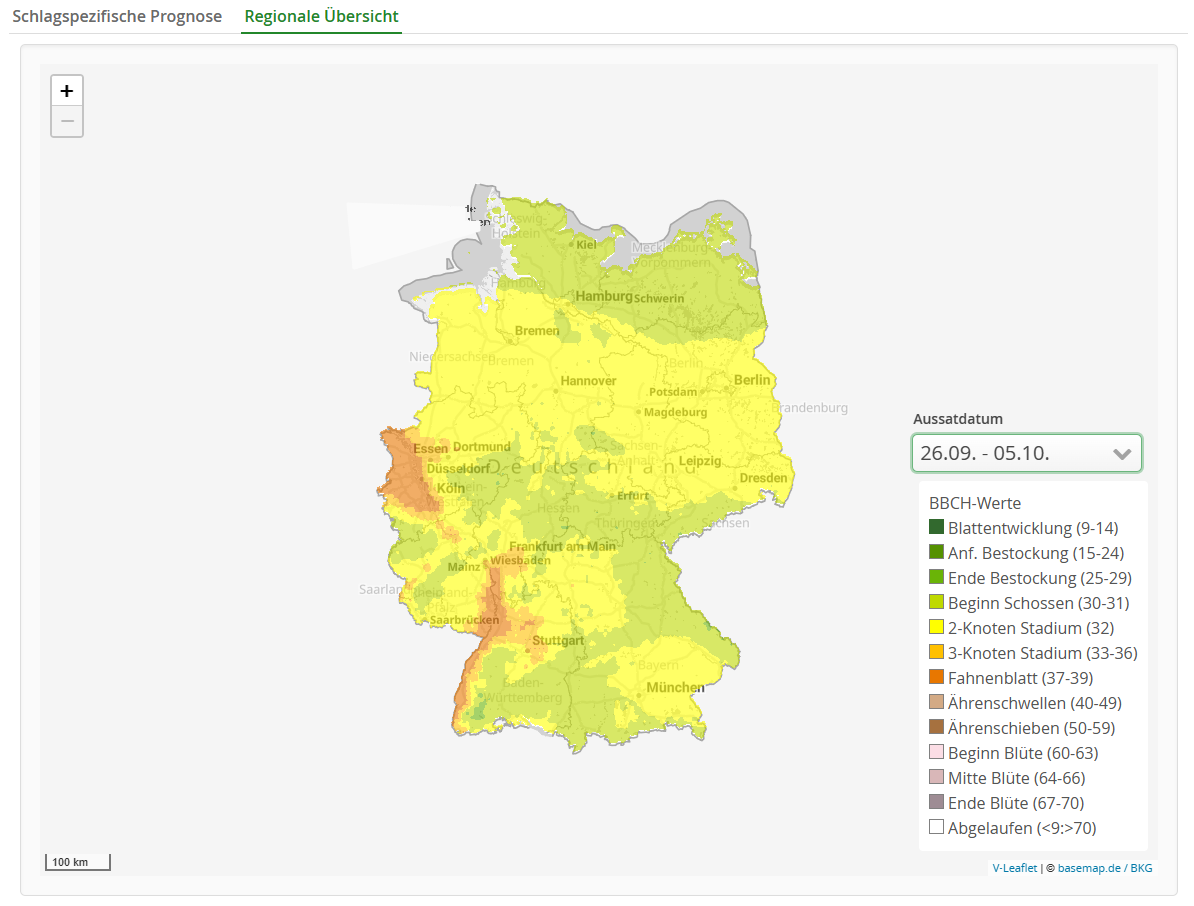1194x906 pixels.
Task: Click the chevron on the 26.09. - 05.10. selector
Action: [1121, 453]
